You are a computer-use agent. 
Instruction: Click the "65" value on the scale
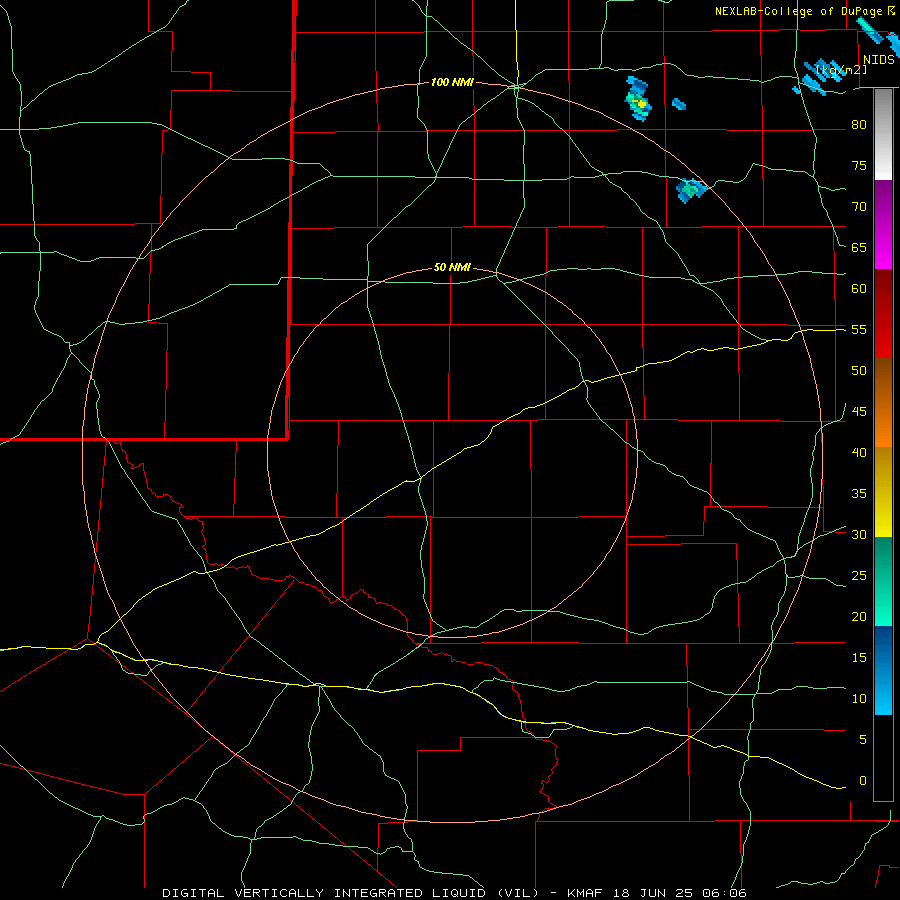(859, 247)
